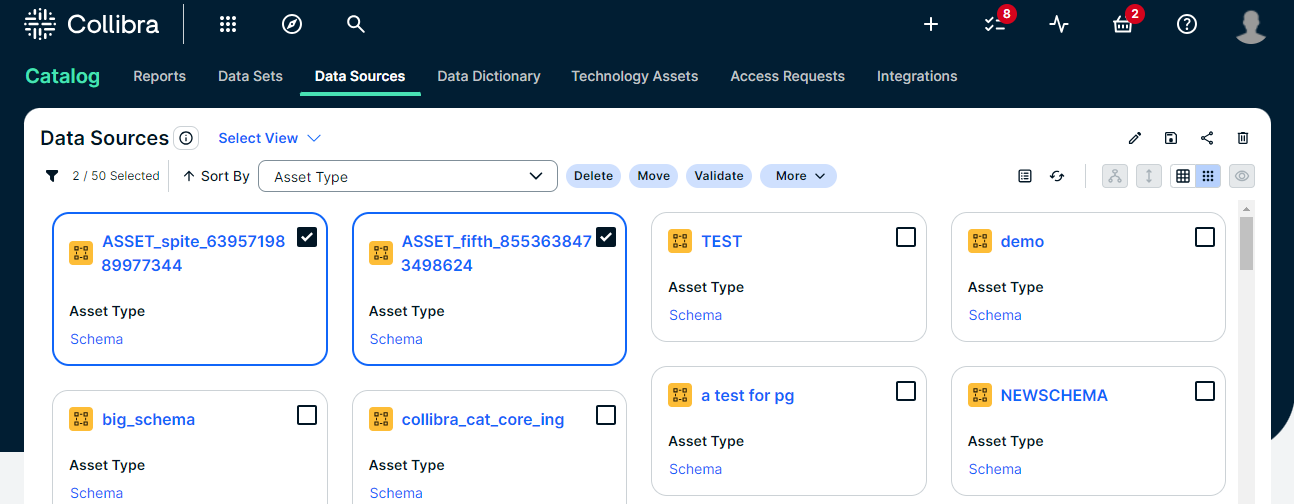Open the data basket icon

(x=1123, y=25)
